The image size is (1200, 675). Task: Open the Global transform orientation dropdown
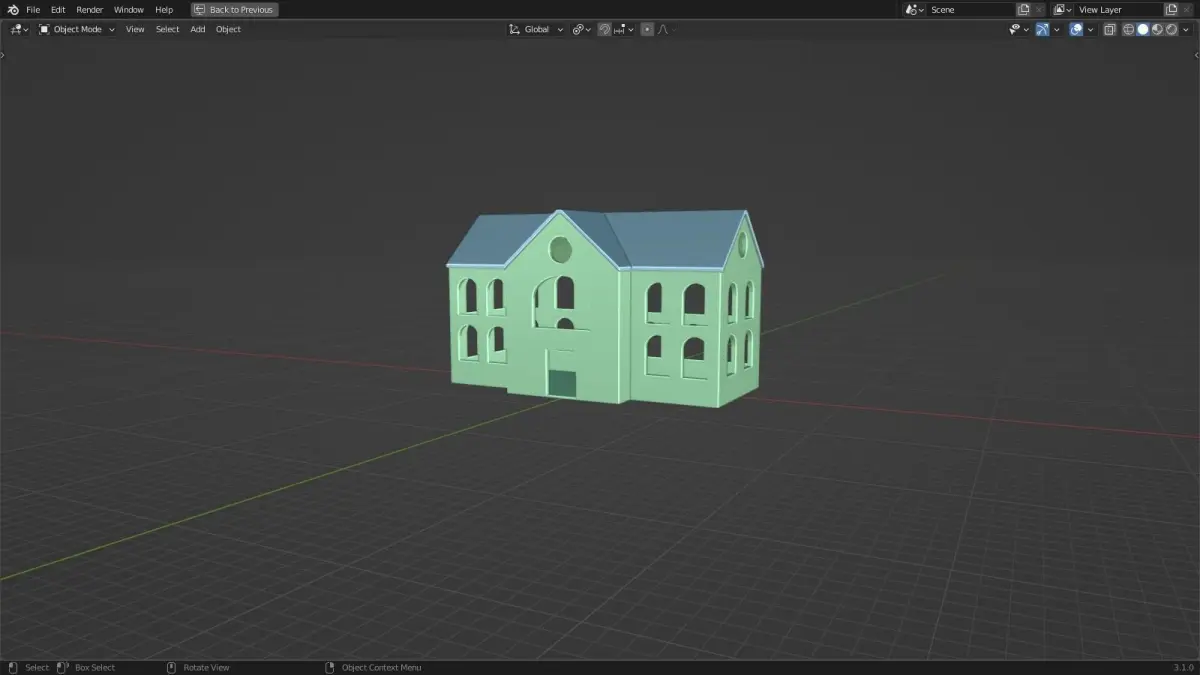(536, 29)
